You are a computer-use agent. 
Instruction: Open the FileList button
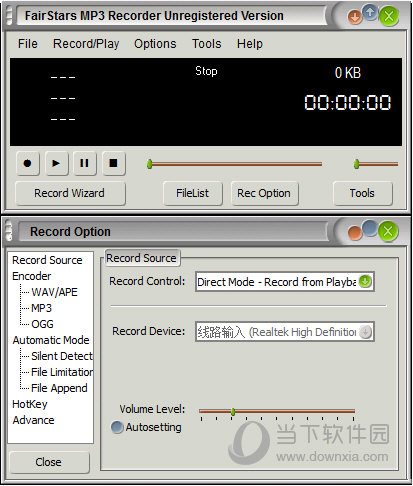click(x=192, y=193)
